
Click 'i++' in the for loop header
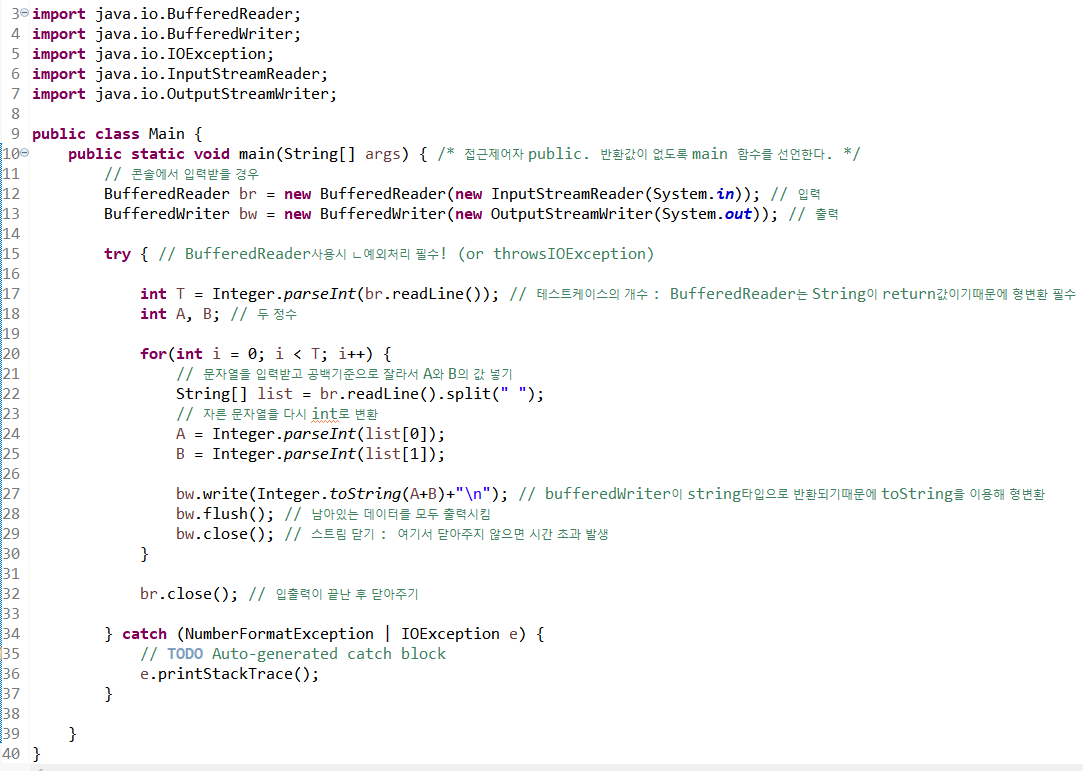coord(351,354)
